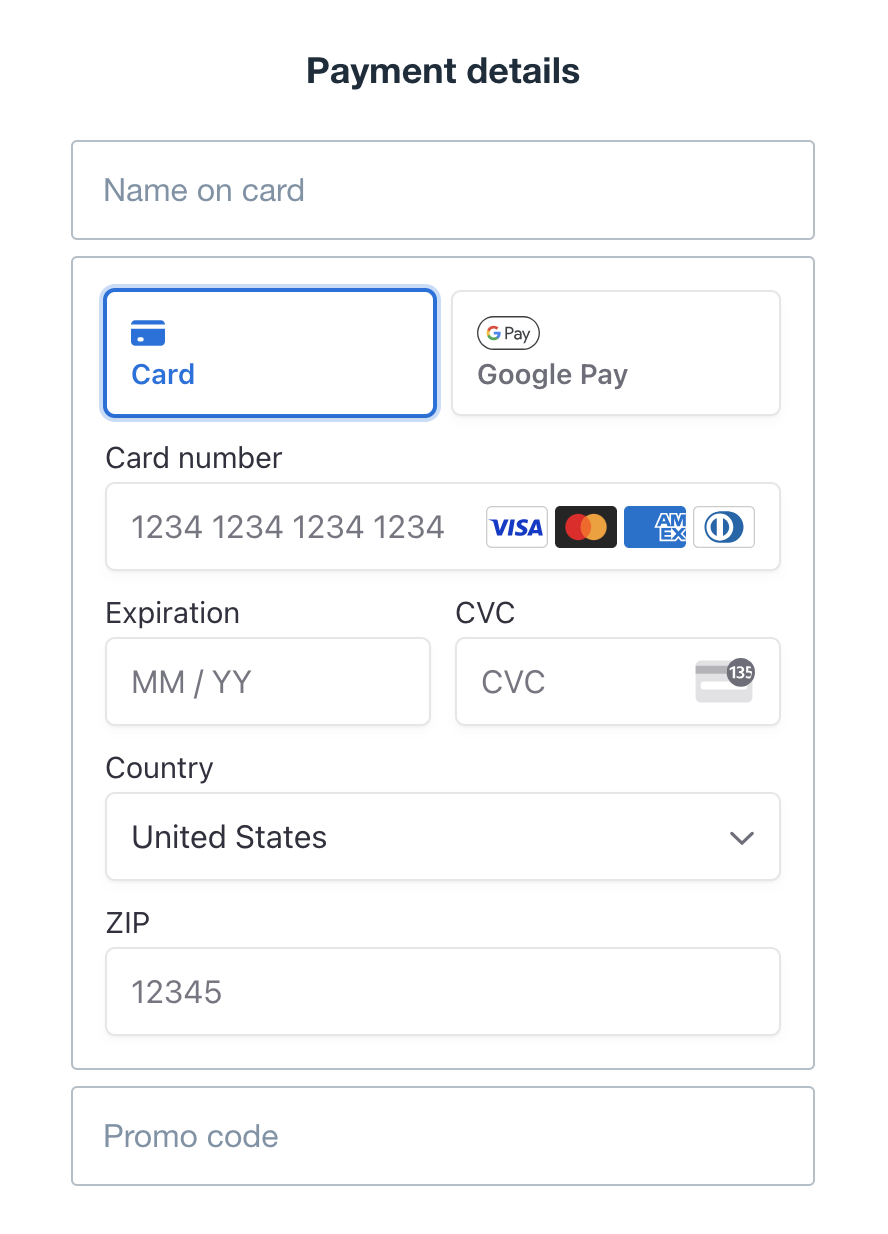Screen dimensions: 888x1234
Task: Click the Promo code field
Action: 442,1136
